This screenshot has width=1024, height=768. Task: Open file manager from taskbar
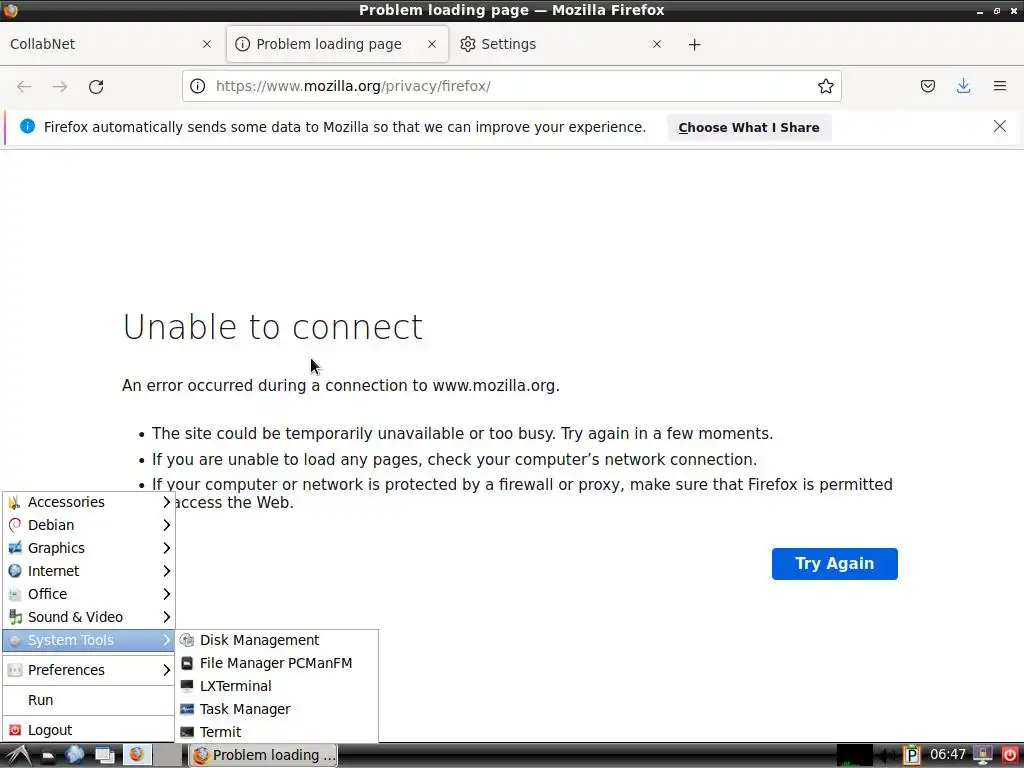pos(47,756)
